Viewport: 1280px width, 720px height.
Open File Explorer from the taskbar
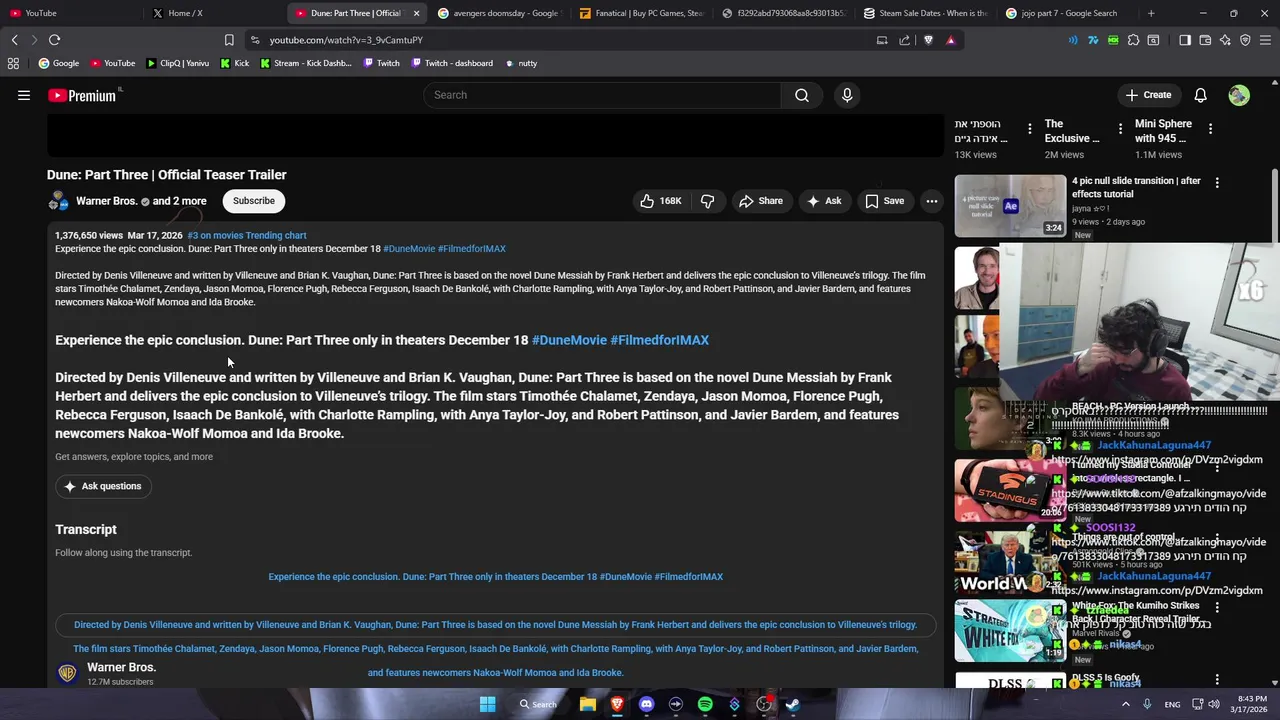pos(588,704)
